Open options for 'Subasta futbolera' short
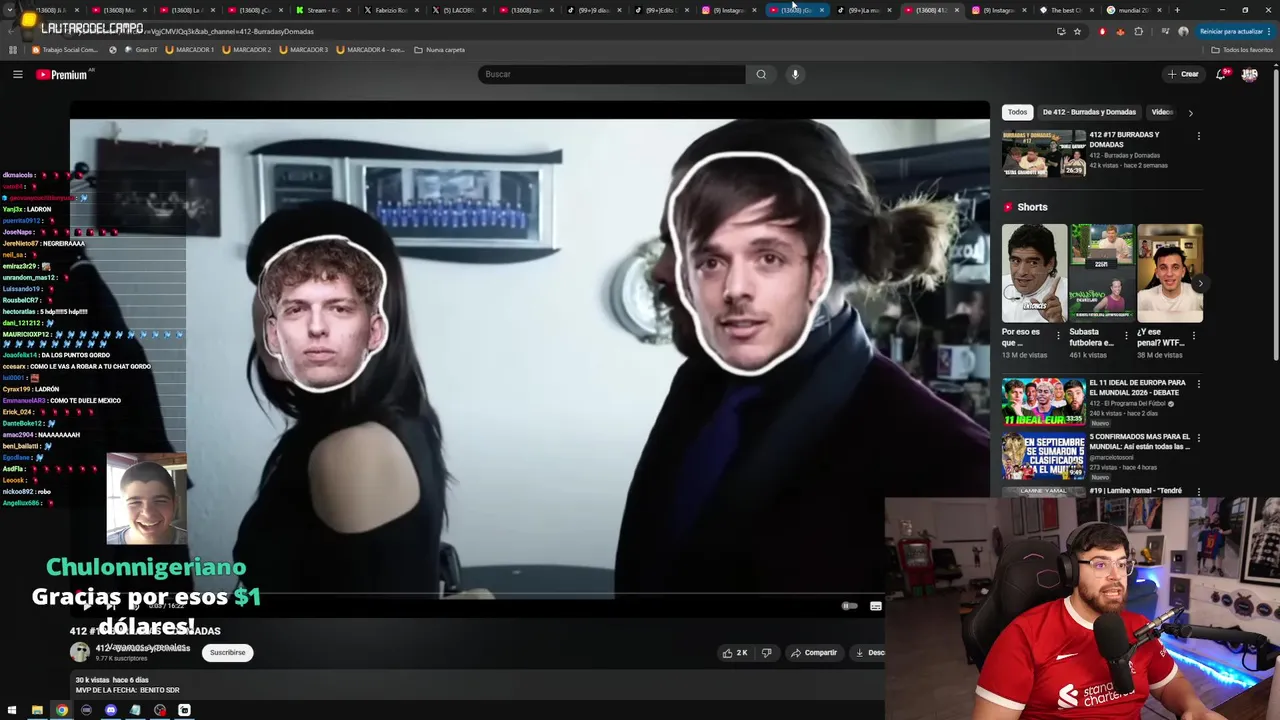The width and height of the screenshot is (1280, 720). point(1127,336)
